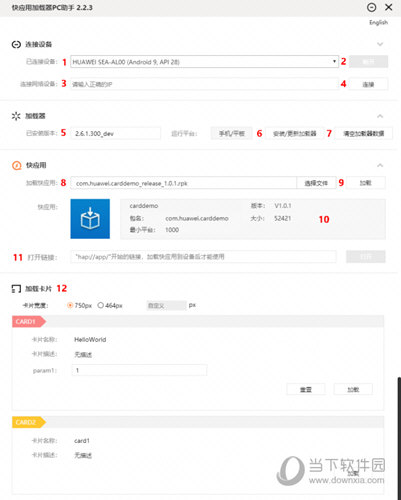Click 安装/更新加载器 button

point(295,134)
